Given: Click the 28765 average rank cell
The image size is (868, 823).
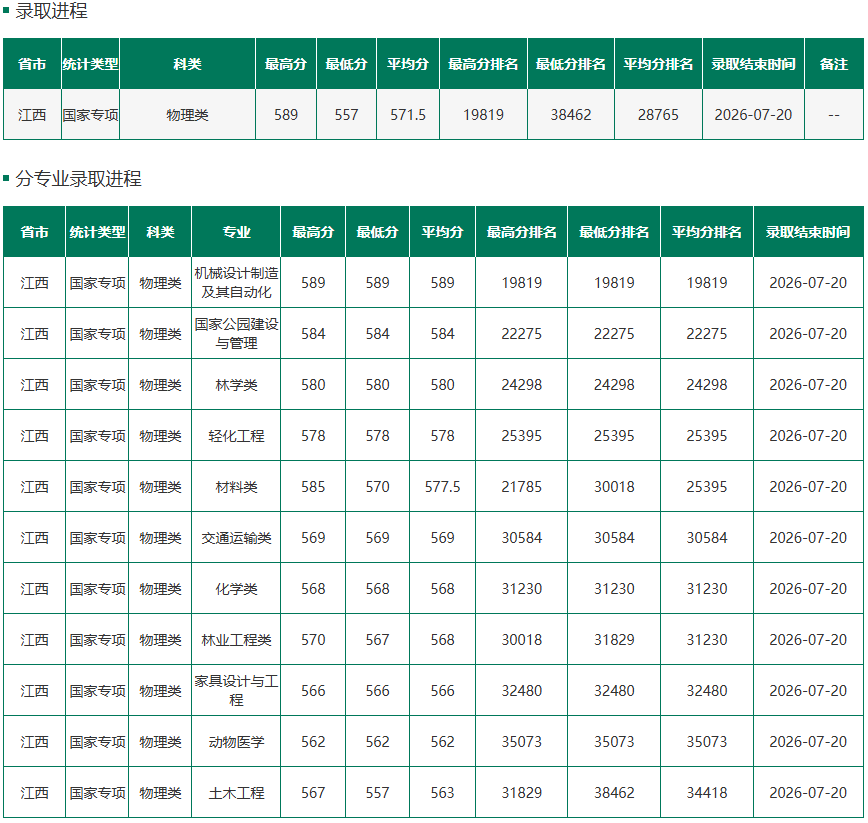Looking at the screenshot, I should pos(658,115).
